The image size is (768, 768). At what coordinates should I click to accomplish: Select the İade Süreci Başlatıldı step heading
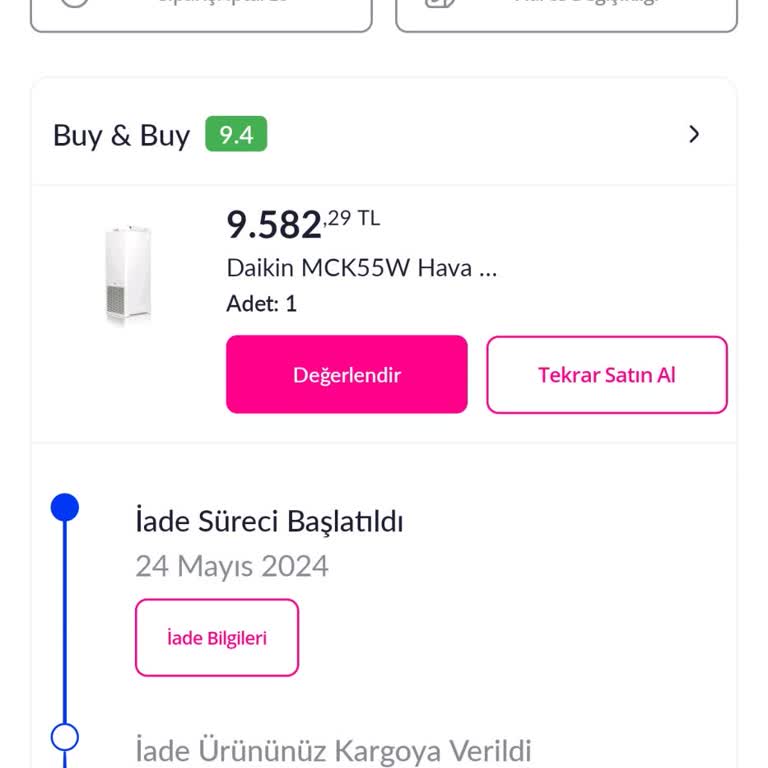point(269,521)
